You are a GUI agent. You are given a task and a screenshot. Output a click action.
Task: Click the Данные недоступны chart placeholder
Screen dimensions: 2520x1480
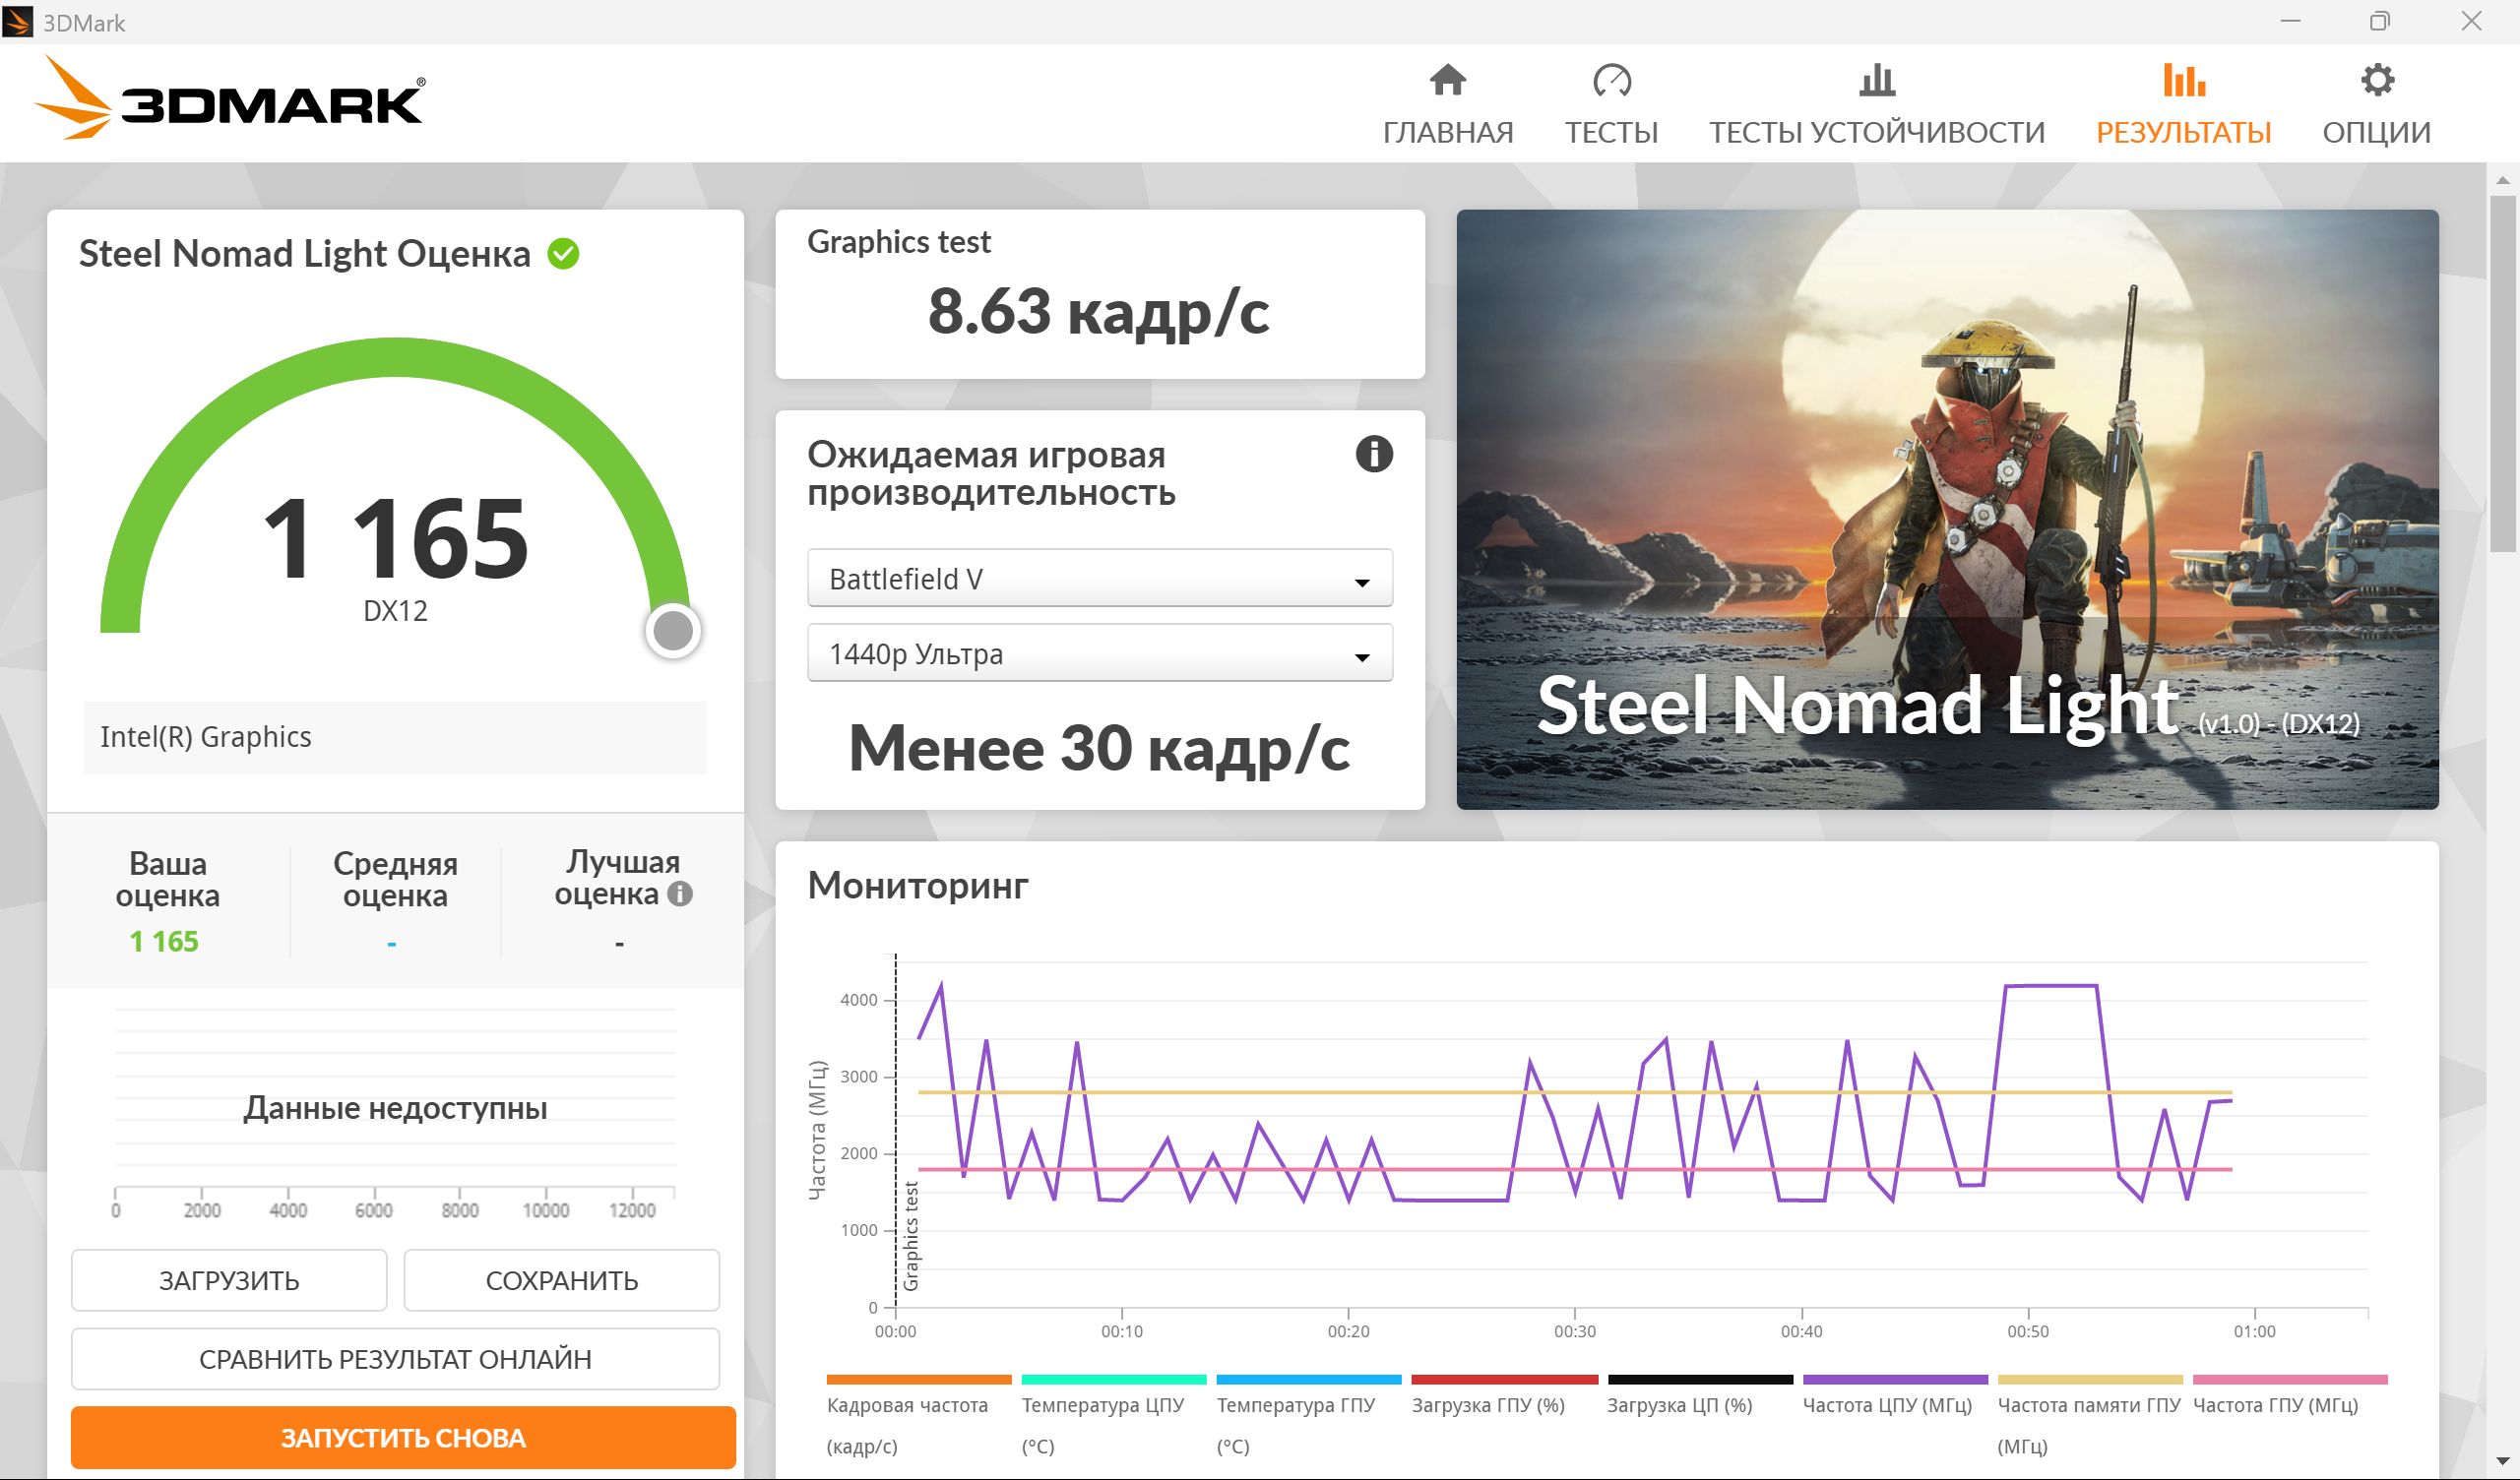tap(395, 1108)
